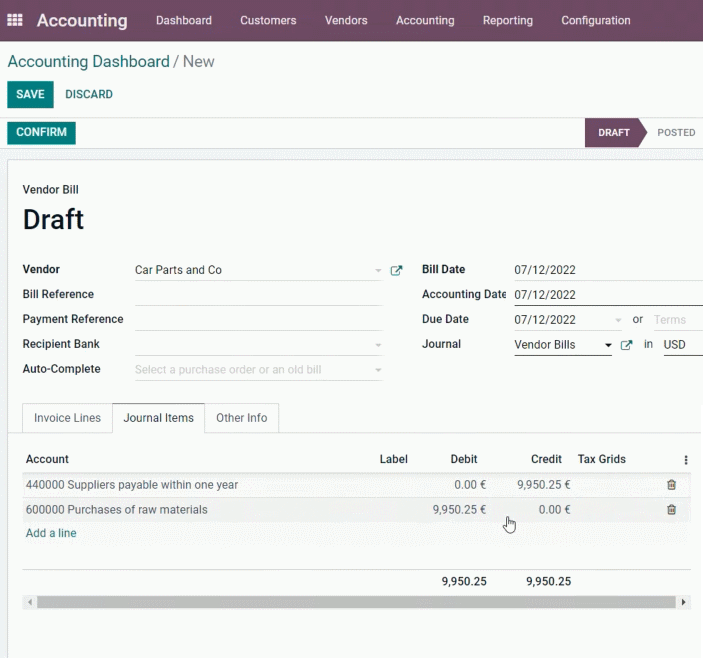Viewport: 703px width, 658px height.
Task: Click the Payment Reference input field
Action: (259, 320)
